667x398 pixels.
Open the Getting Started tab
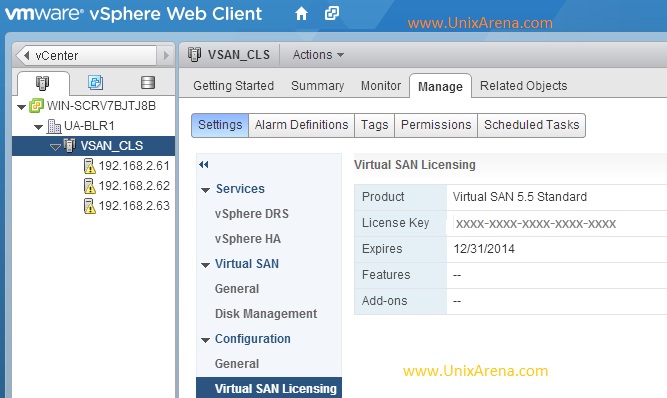(234, 85)
